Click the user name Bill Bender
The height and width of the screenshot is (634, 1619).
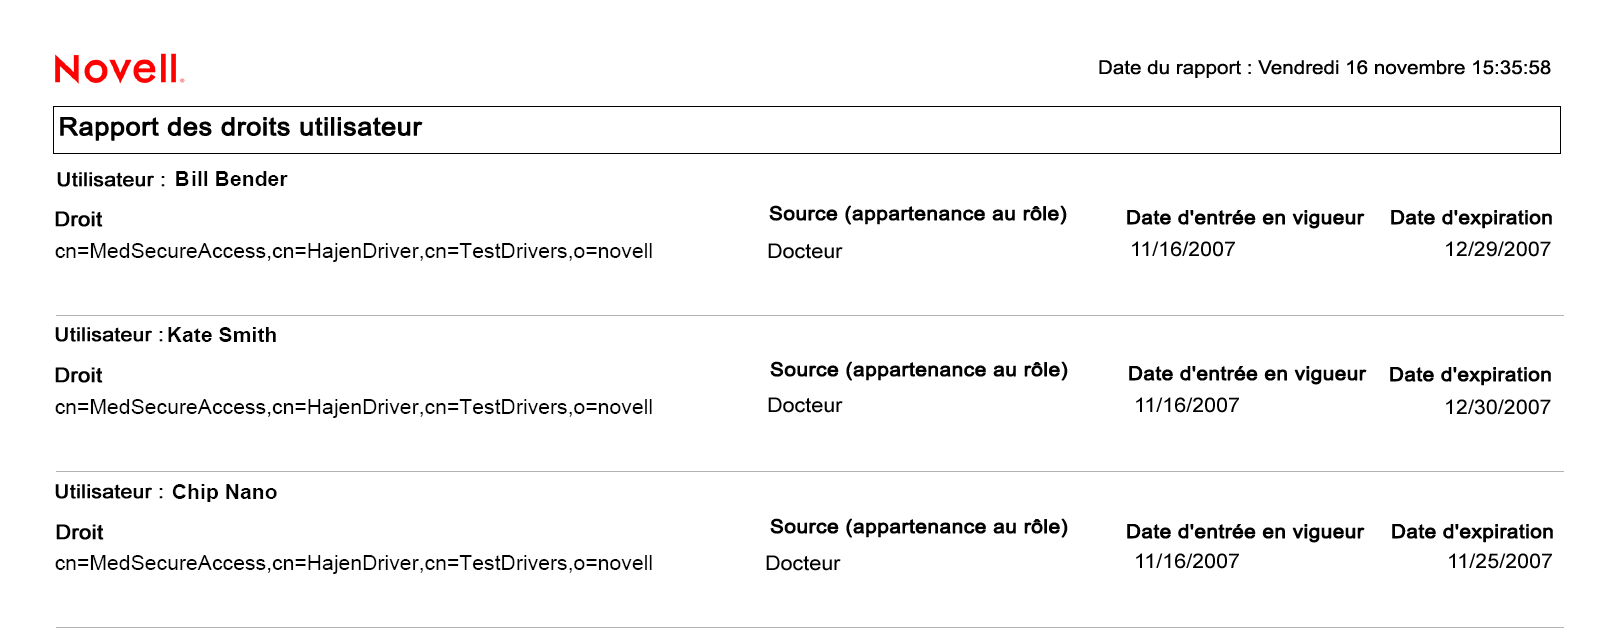coord(231,180)
